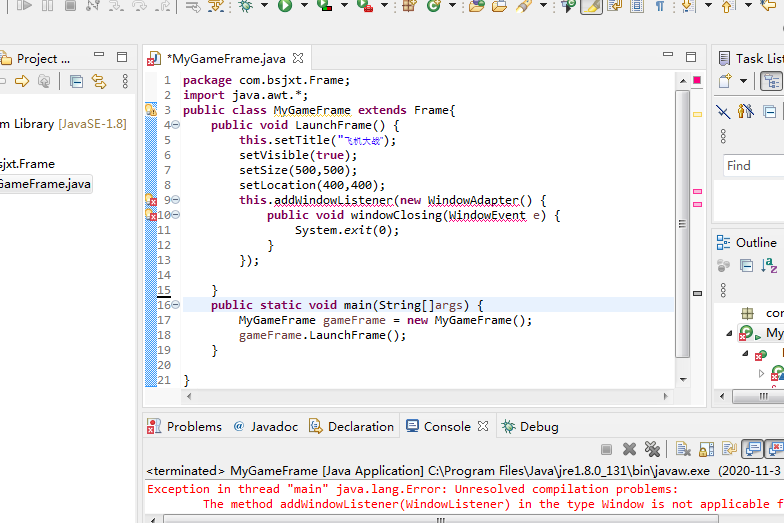Viewport: 784px width, 523px height.
Task: Open the Project Explorer view menu
Action: 125,81
